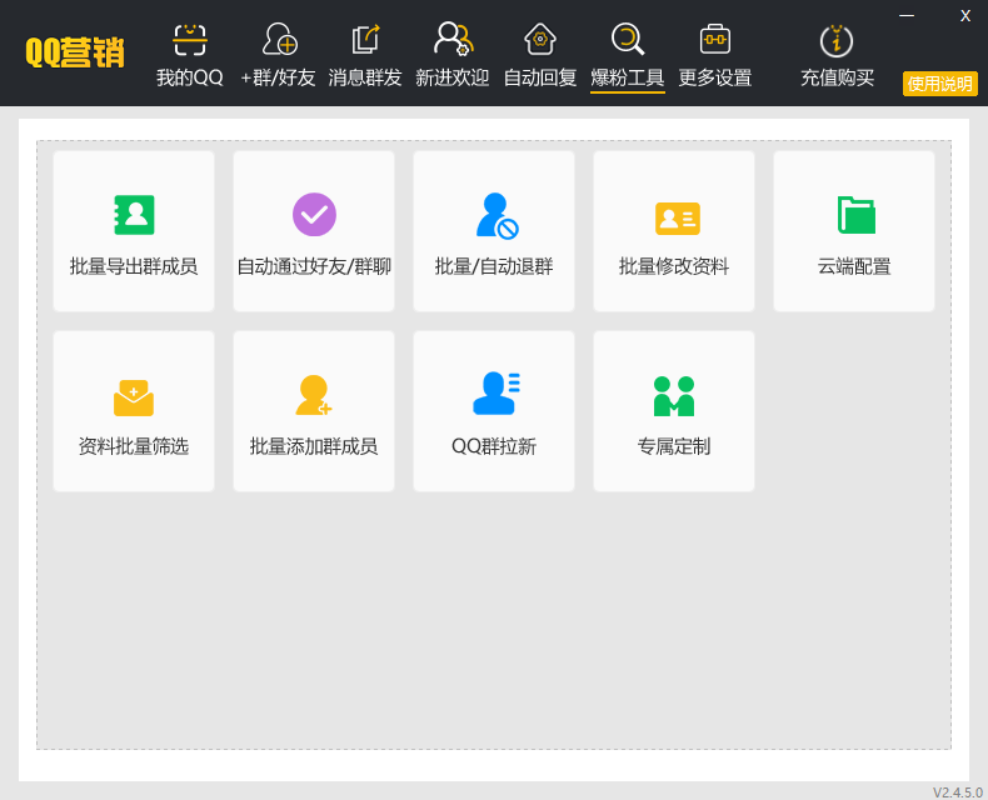This screenshot has width=988, height=800.
Task: Click the green contacts book icon
Action: pyautogui.click(x=134, y=215)
